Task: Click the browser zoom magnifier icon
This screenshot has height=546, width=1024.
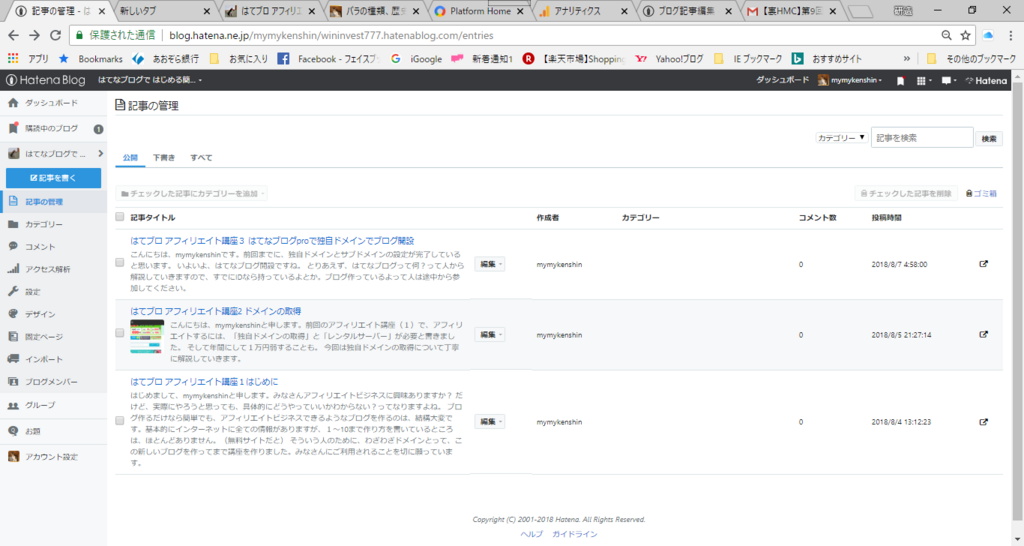Action: tap(946, 35)
